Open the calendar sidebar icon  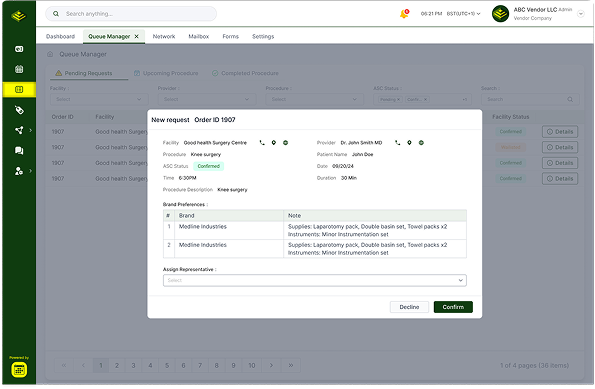[x=19, y=69]
